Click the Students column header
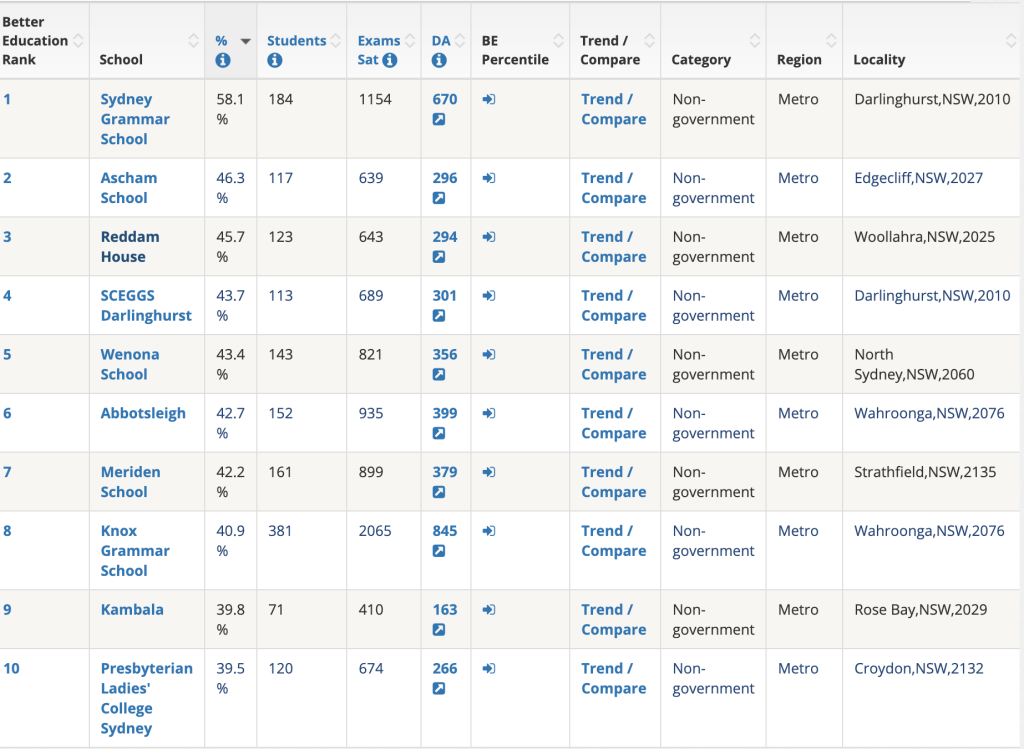Viewport: 1024px width, 749px height. pos(296,40)
